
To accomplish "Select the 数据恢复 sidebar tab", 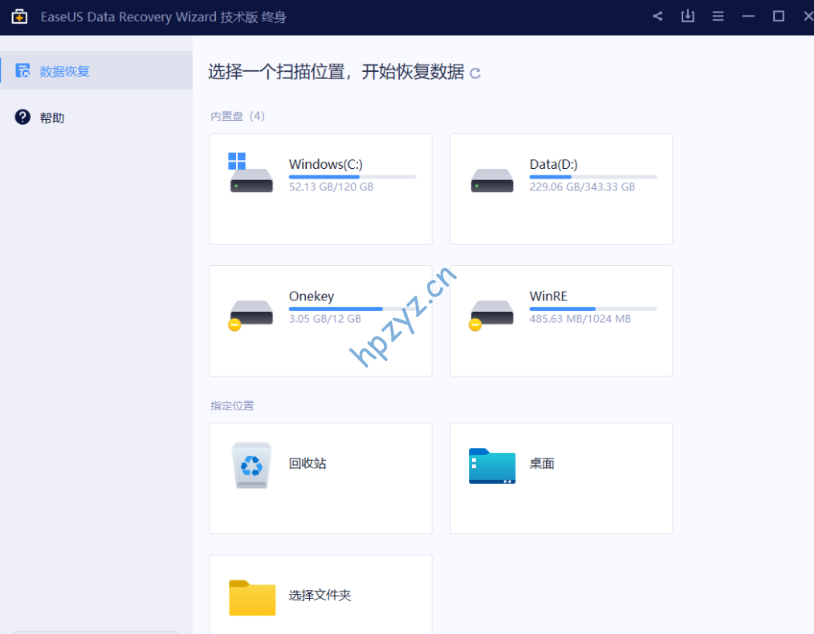I will click(x=64, y=71).
